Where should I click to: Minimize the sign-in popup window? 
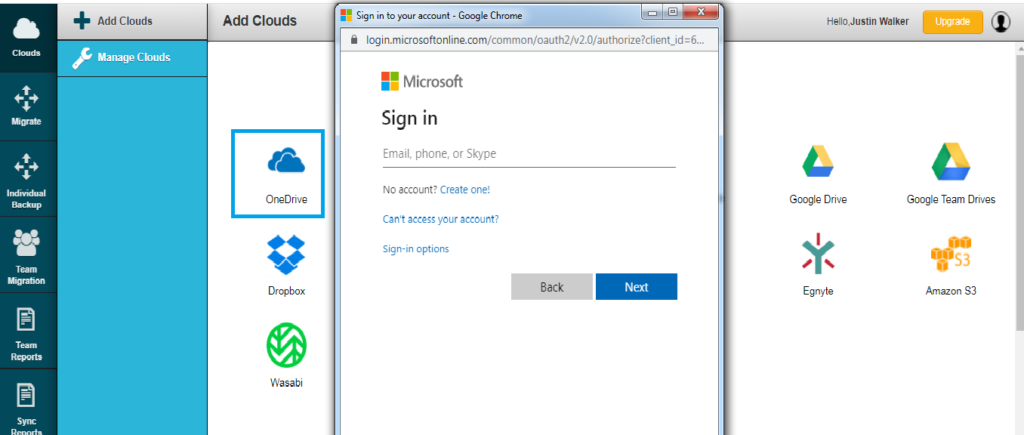(654, 12)
